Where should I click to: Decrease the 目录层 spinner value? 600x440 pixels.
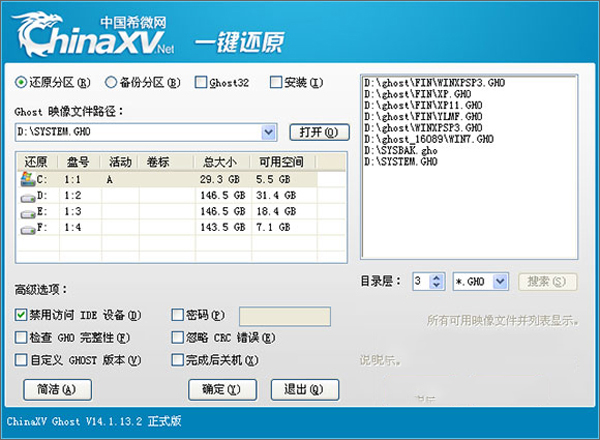click(436, 285)
